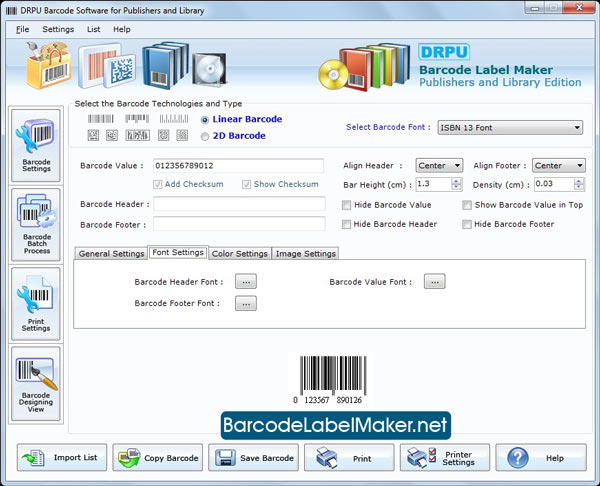The width and height of the screenshot is (600, 486).
Task: Click the linear and 2D barcode cards icon
Action: (107, 65)
